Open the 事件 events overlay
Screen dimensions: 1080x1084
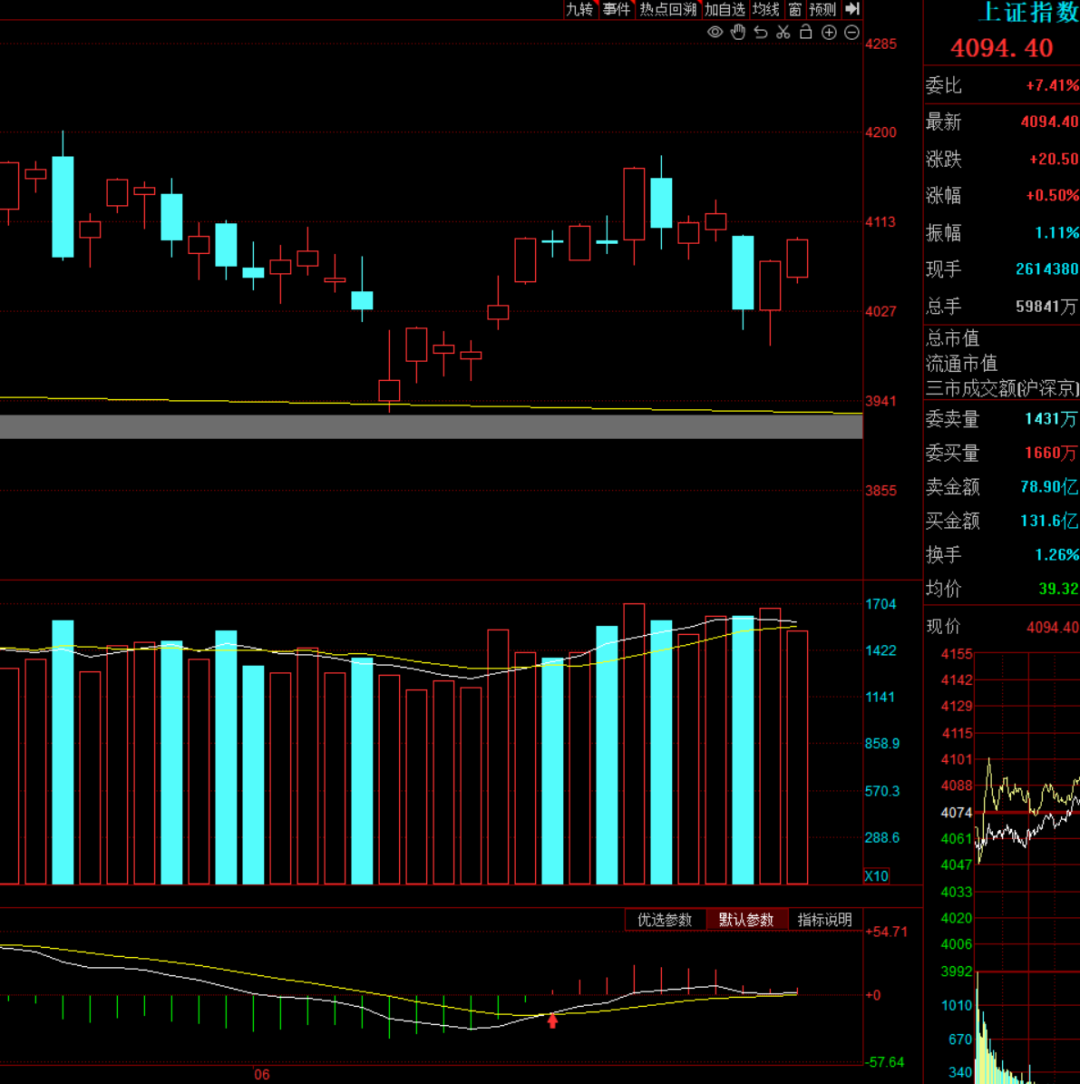coord(616,9)
